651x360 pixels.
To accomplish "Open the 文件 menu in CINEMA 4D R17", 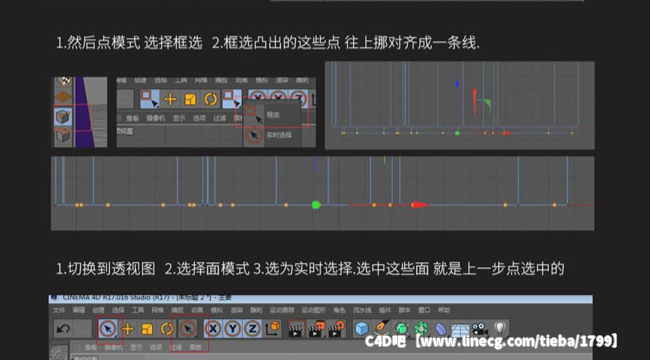I will (59, 310).
